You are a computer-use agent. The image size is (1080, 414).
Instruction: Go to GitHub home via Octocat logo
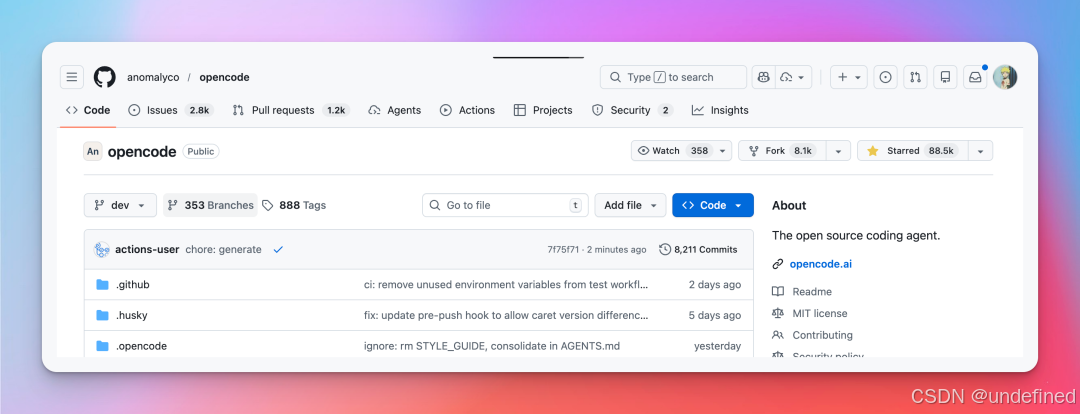point(105,77)
